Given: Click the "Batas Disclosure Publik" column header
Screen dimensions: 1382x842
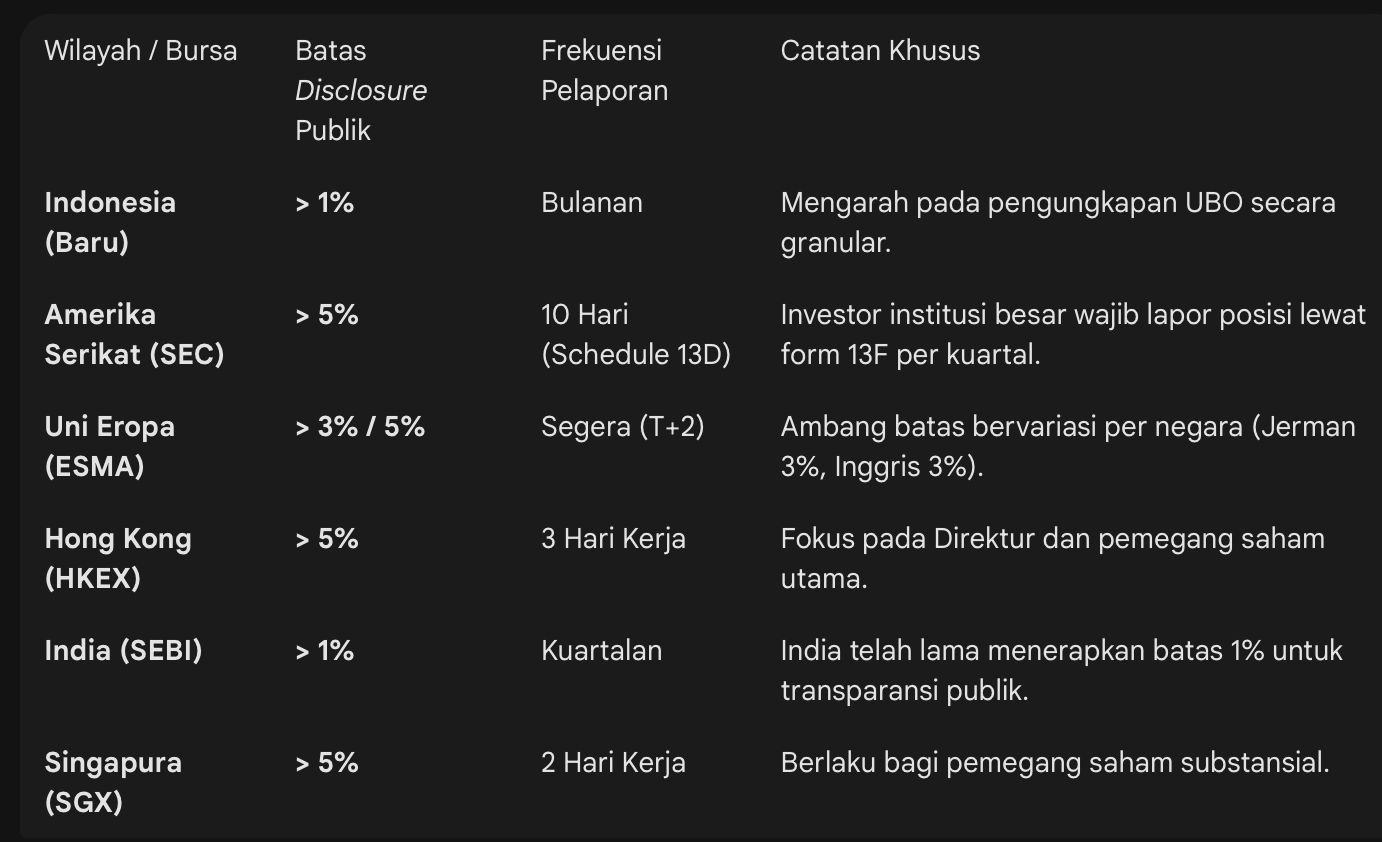Looking at the screenshot, I should pyautogui.click(x=360, y=90).
